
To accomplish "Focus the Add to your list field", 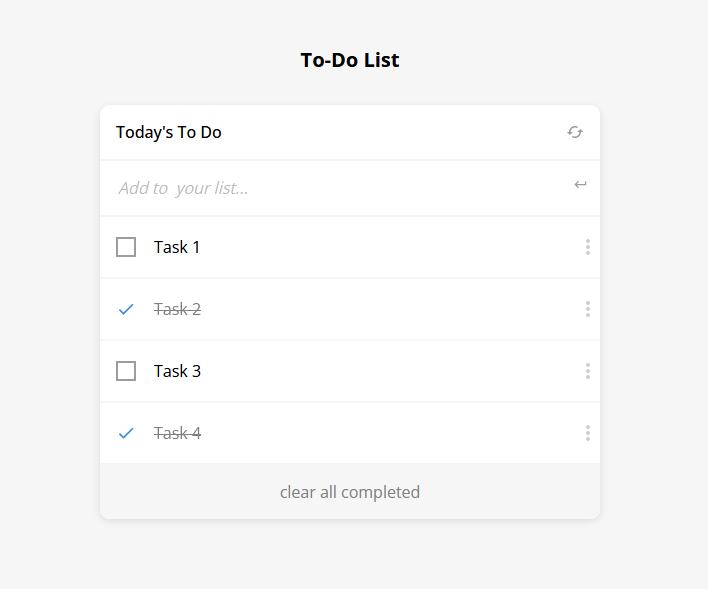I will point(330,188).
